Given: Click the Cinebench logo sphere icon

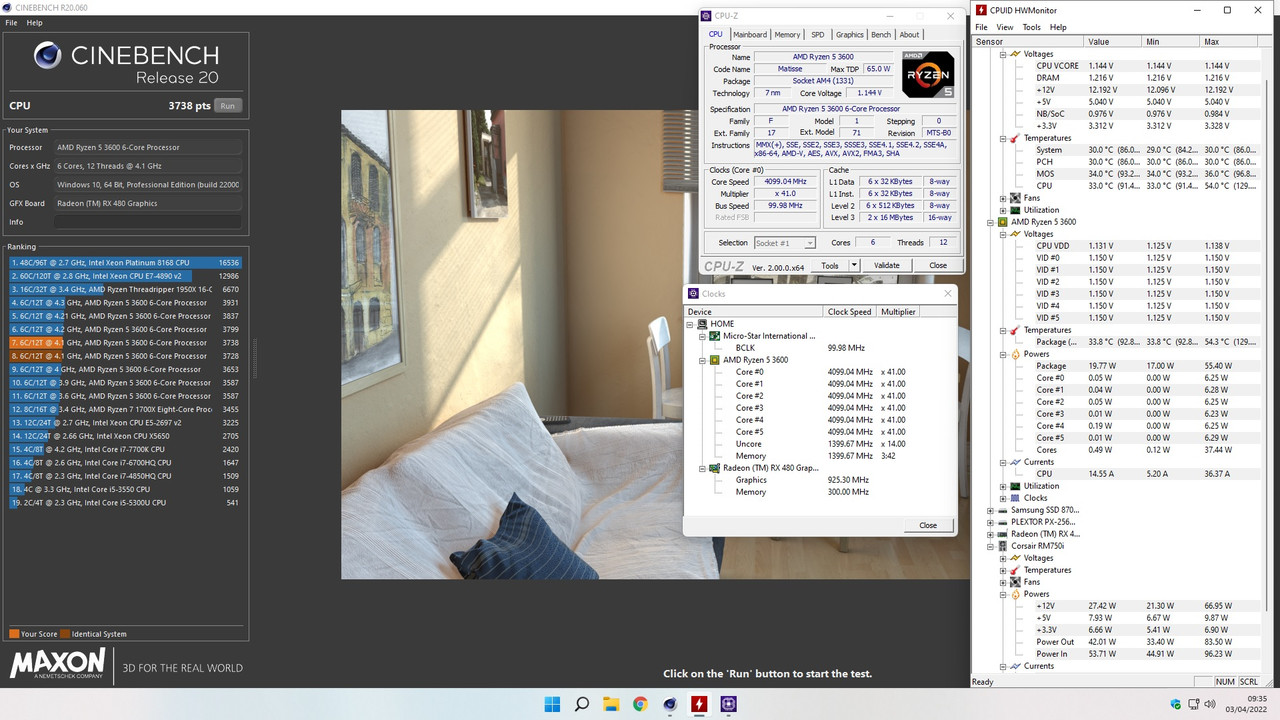Looking at the screenshot, I should point(47,56).
